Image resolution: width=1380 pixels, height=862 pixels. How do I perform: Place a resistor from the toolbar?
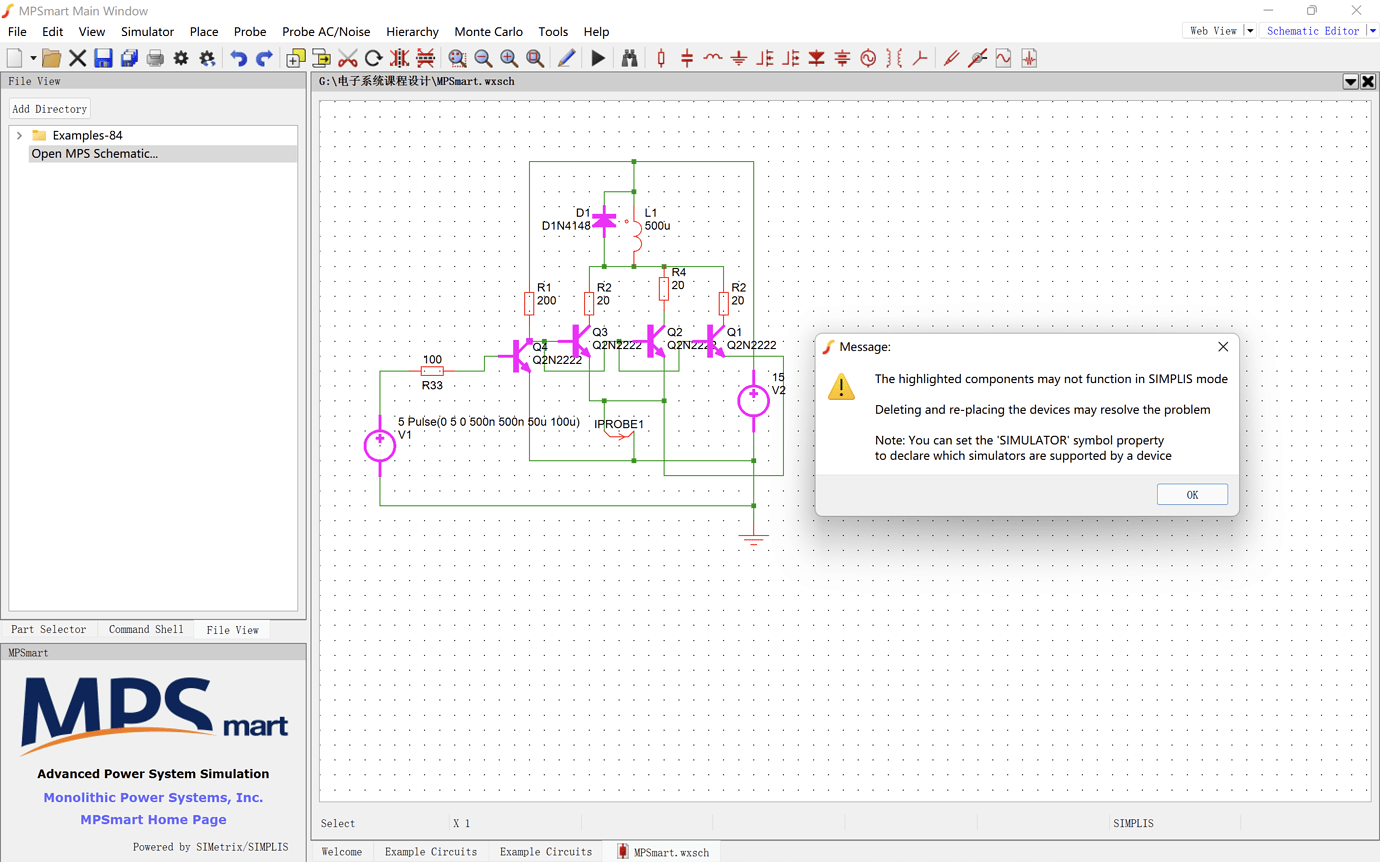click(x=661, y=58)
